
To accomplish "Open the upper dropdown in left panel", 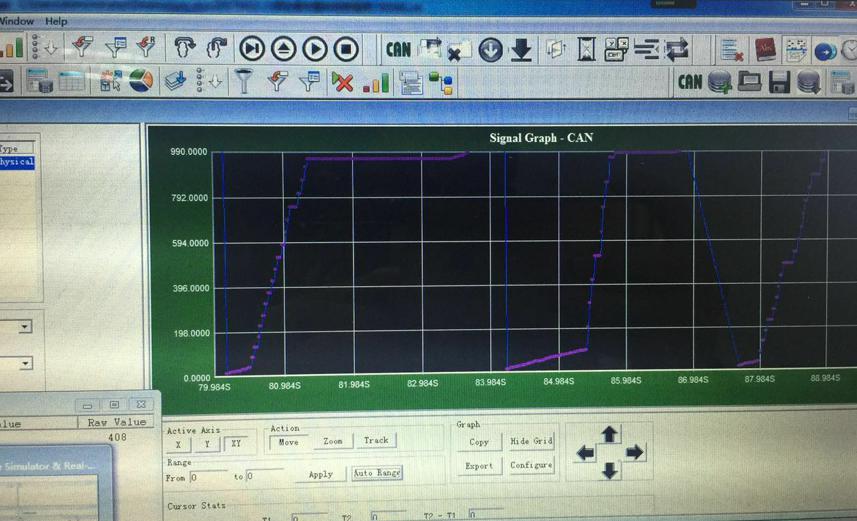I will 25,327.
